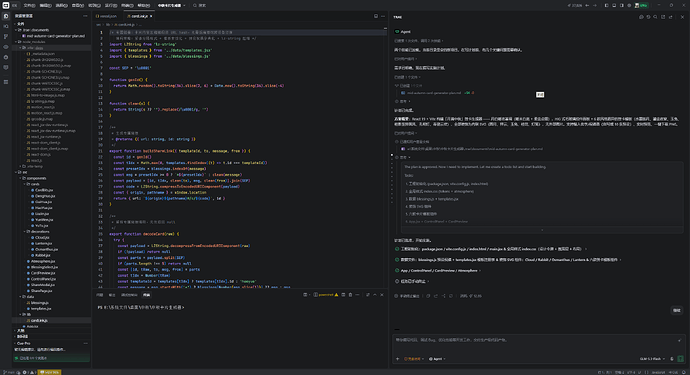Viewport: 690px width, 375px height.
Task: Open chat history icon in TRAE panel
Action: click(x=648, y=17)
